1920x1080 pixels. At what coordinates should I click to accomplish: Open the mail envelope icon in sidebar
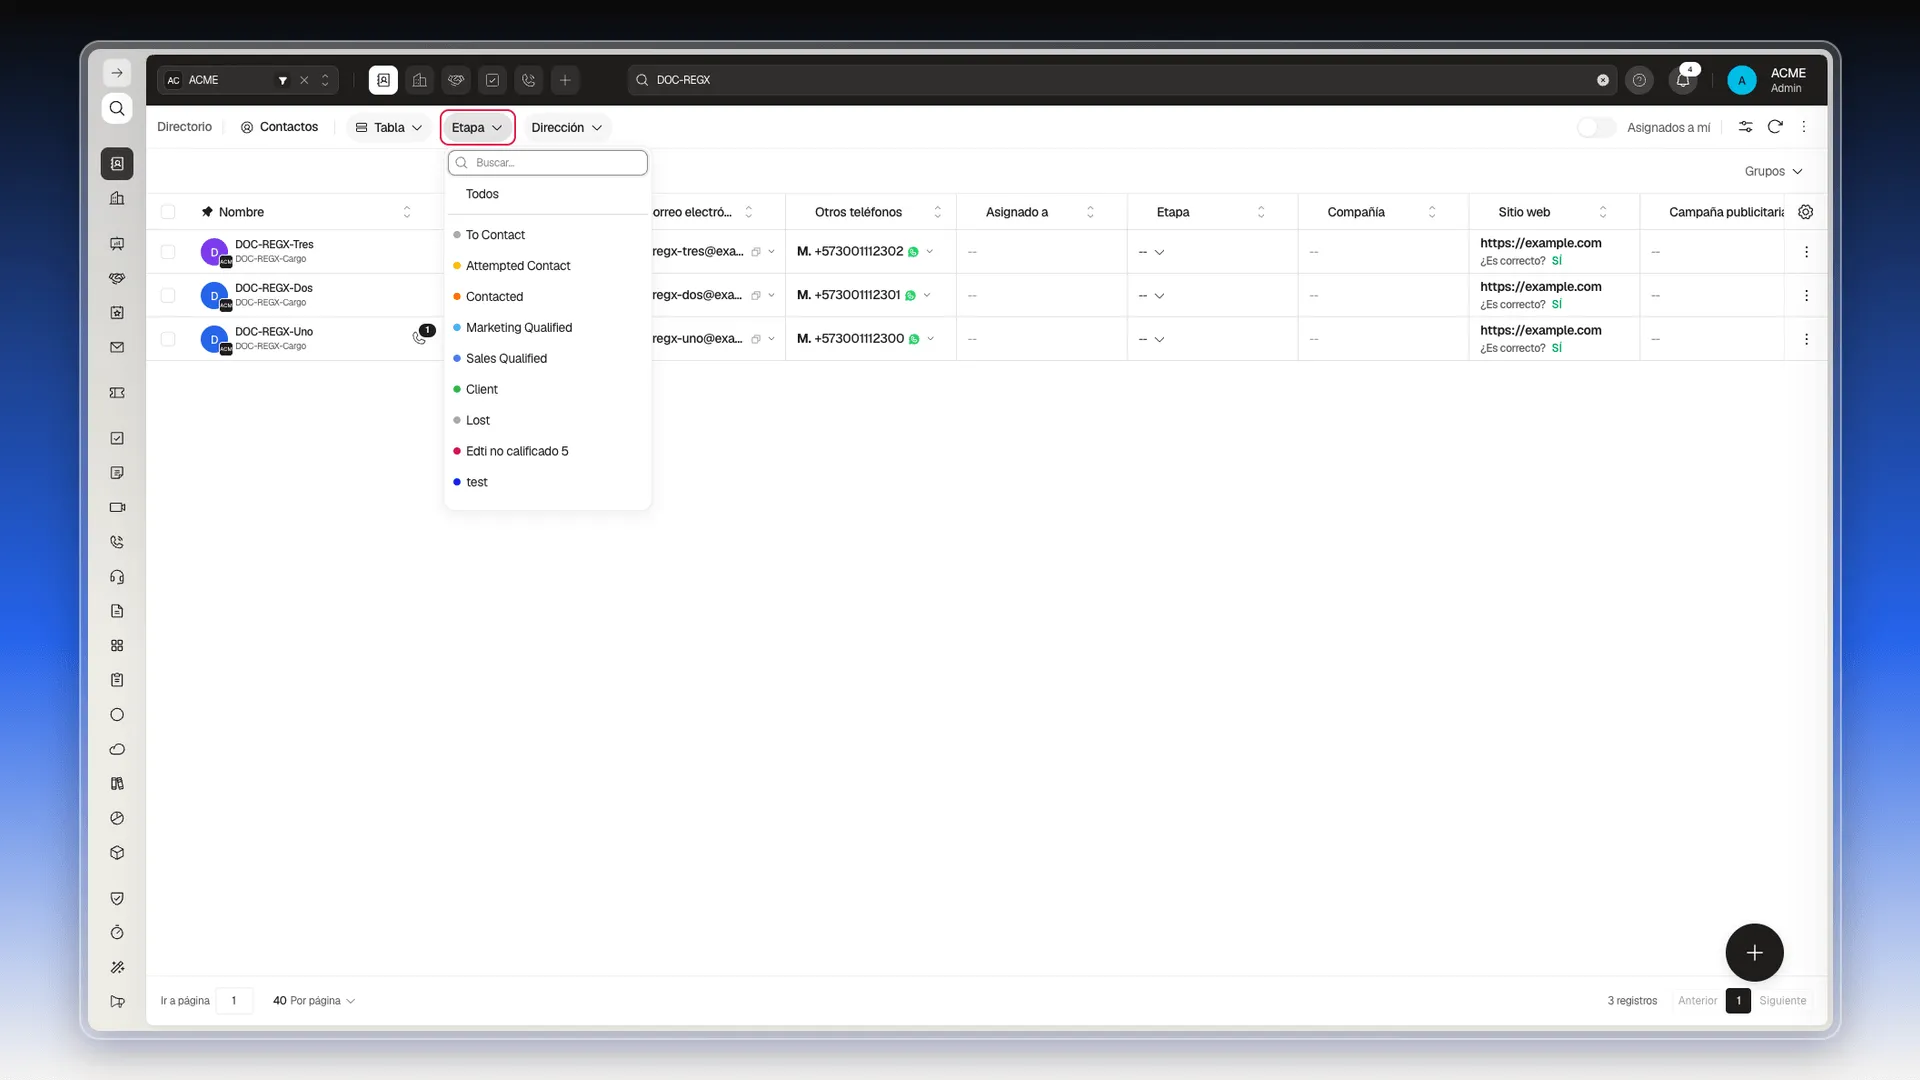click(117, 348)
